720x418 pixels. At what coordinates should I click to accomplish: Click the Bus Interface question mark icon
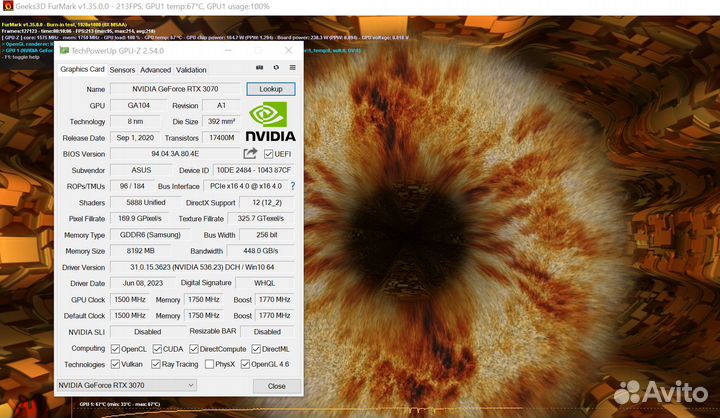pyautogui.click(x=292, y=186)
